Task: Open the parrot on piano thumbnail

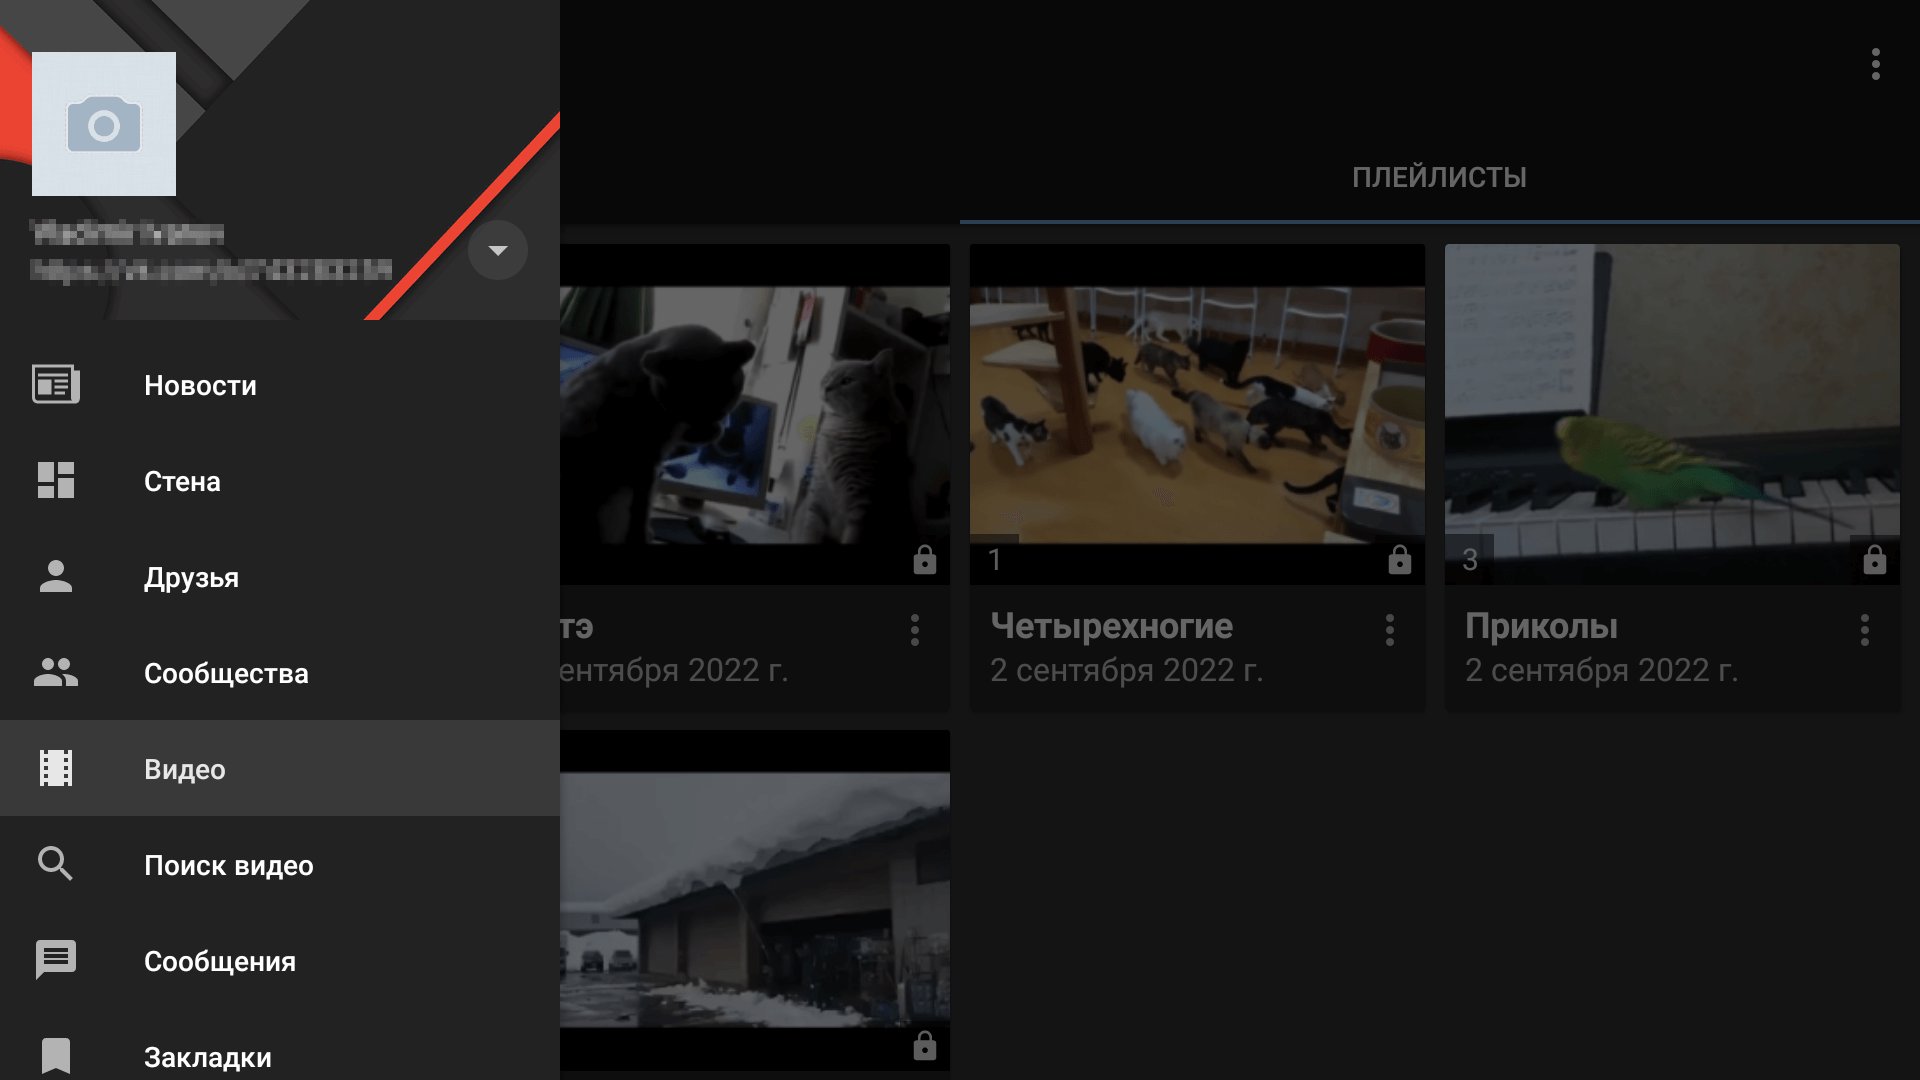Action: [x=1671, y=415]
